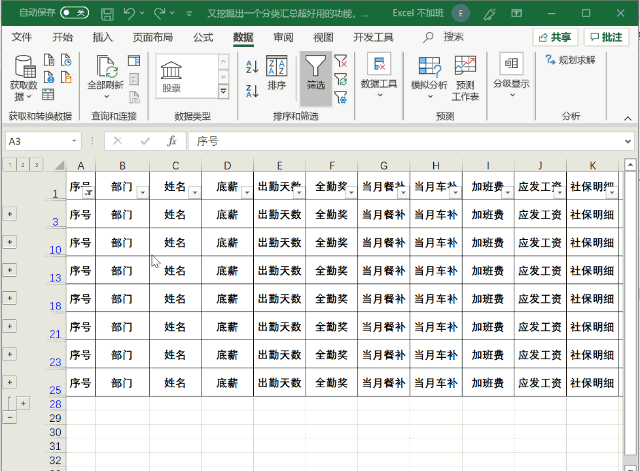Open the 获取数据 get data button

24,78
